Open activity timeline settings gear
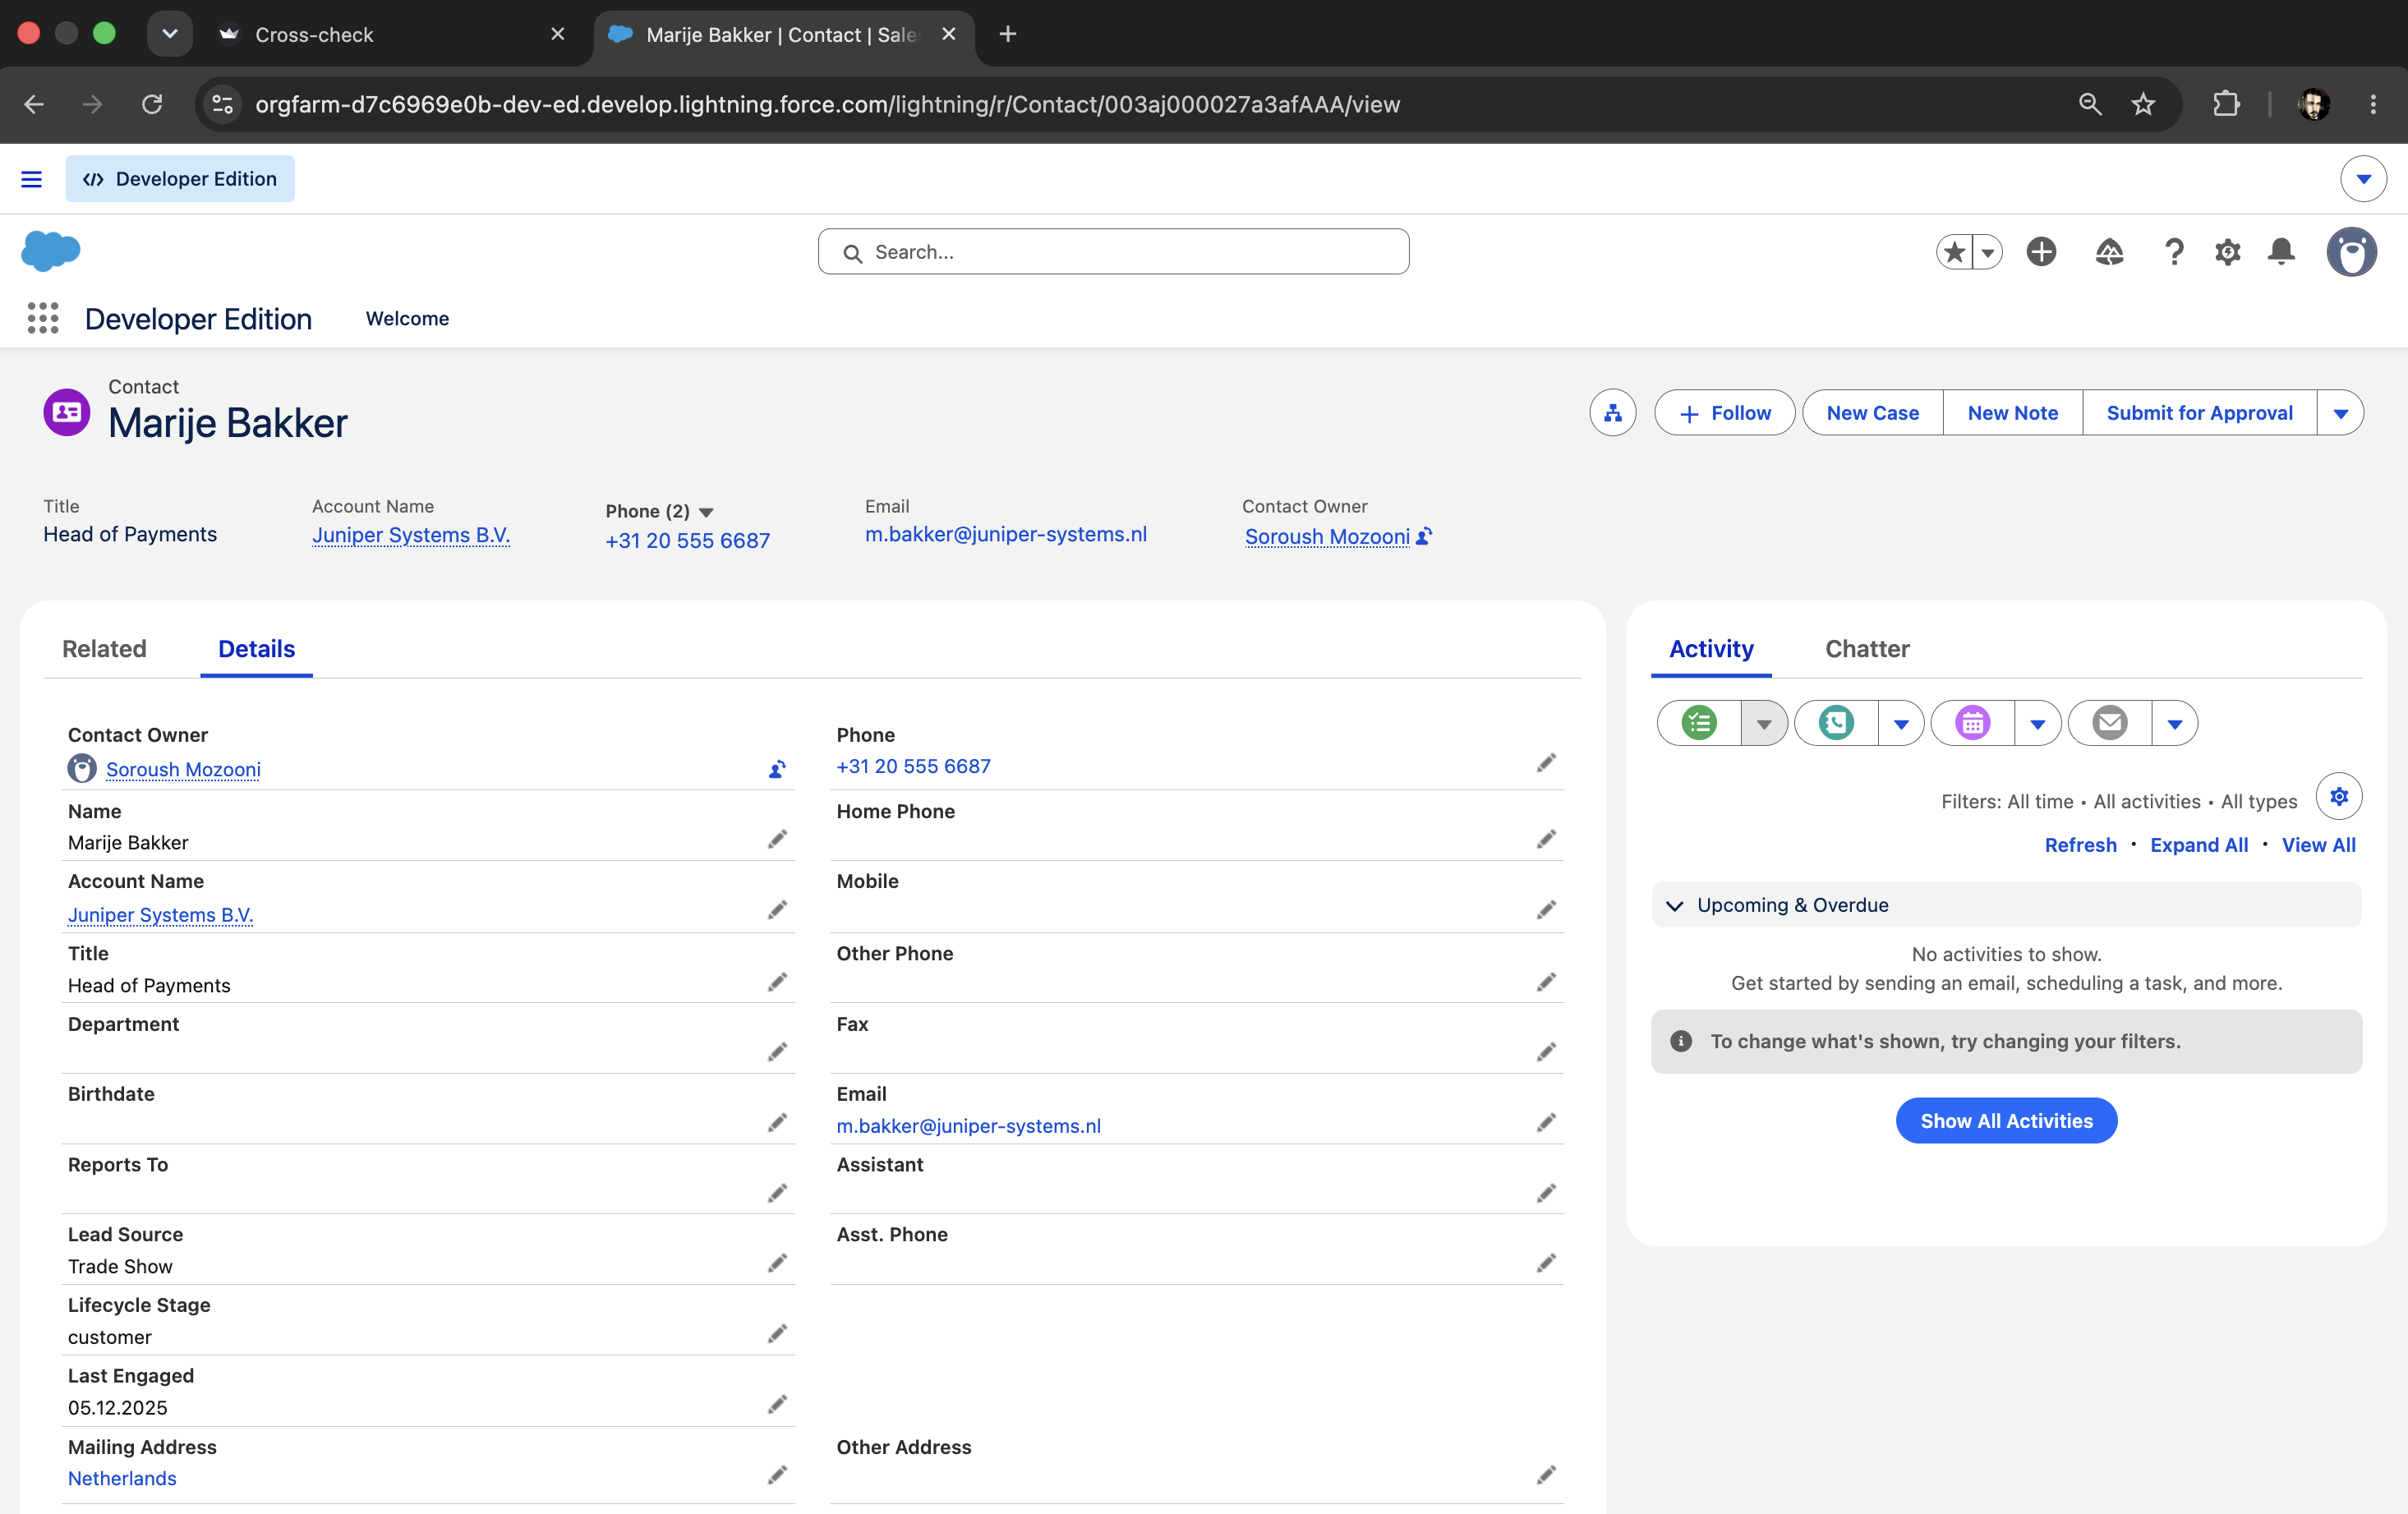2408x1514 pixels. click(2339, 797)
